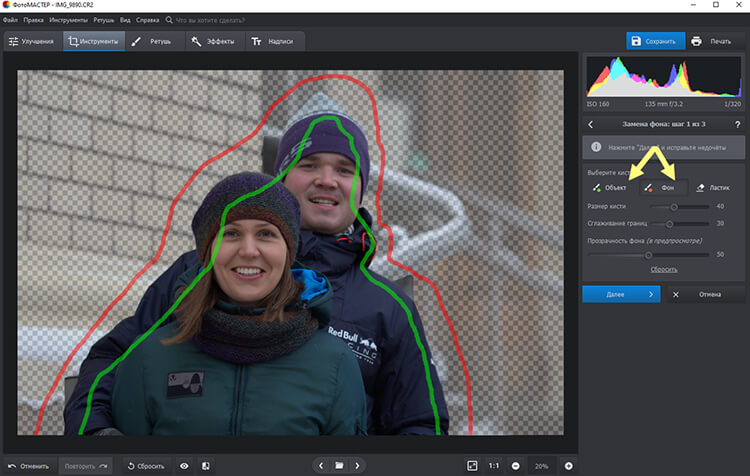This screenshot has height=476, width=750.
Task: Go to the previous photo arrow
Action: pyautogui.click(x=321, y=466)
